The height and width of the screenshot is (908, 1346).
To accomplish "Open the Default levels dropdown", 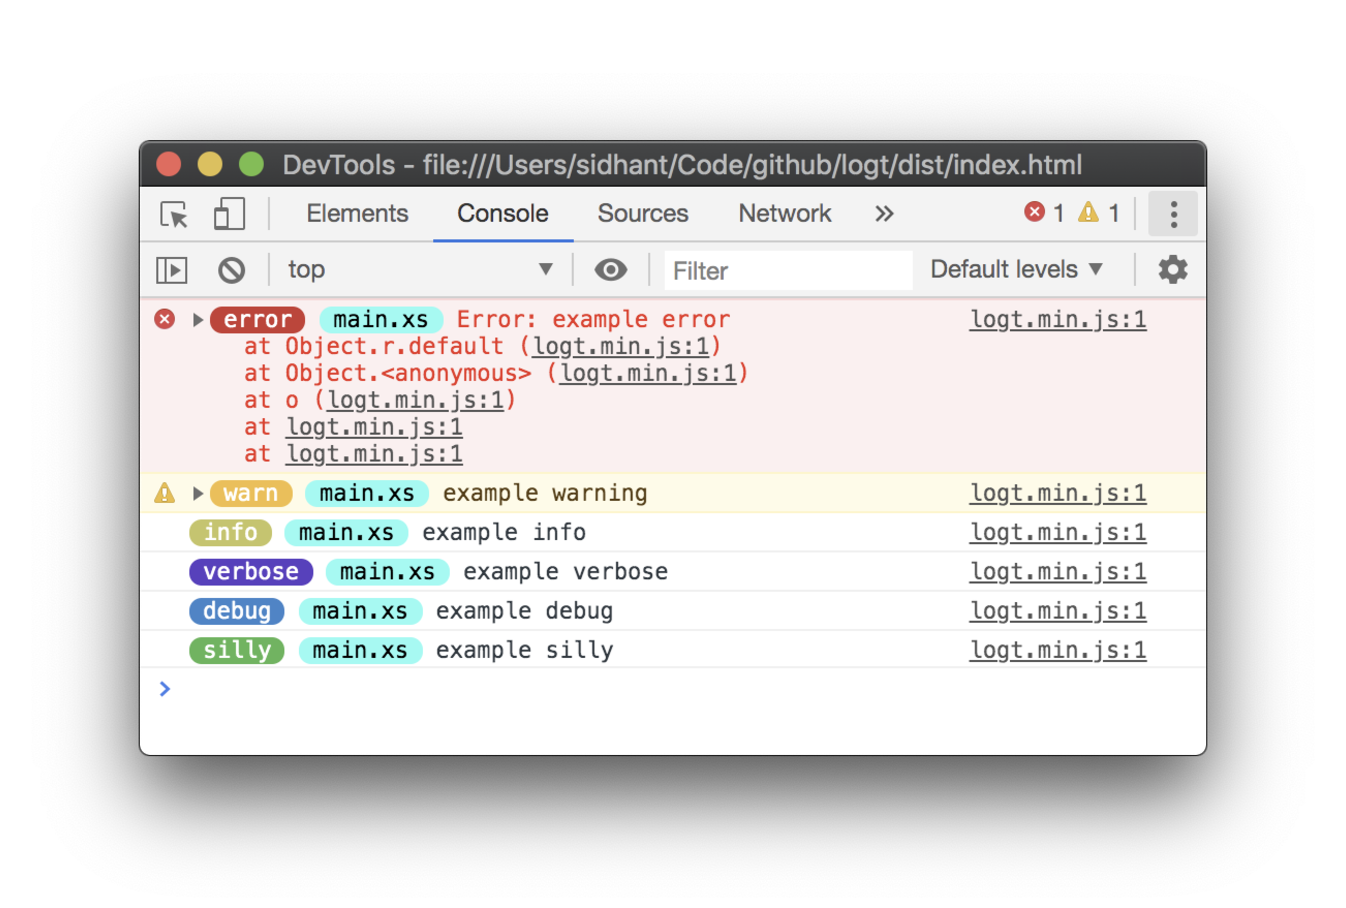I will click(x=1017, y=269).
